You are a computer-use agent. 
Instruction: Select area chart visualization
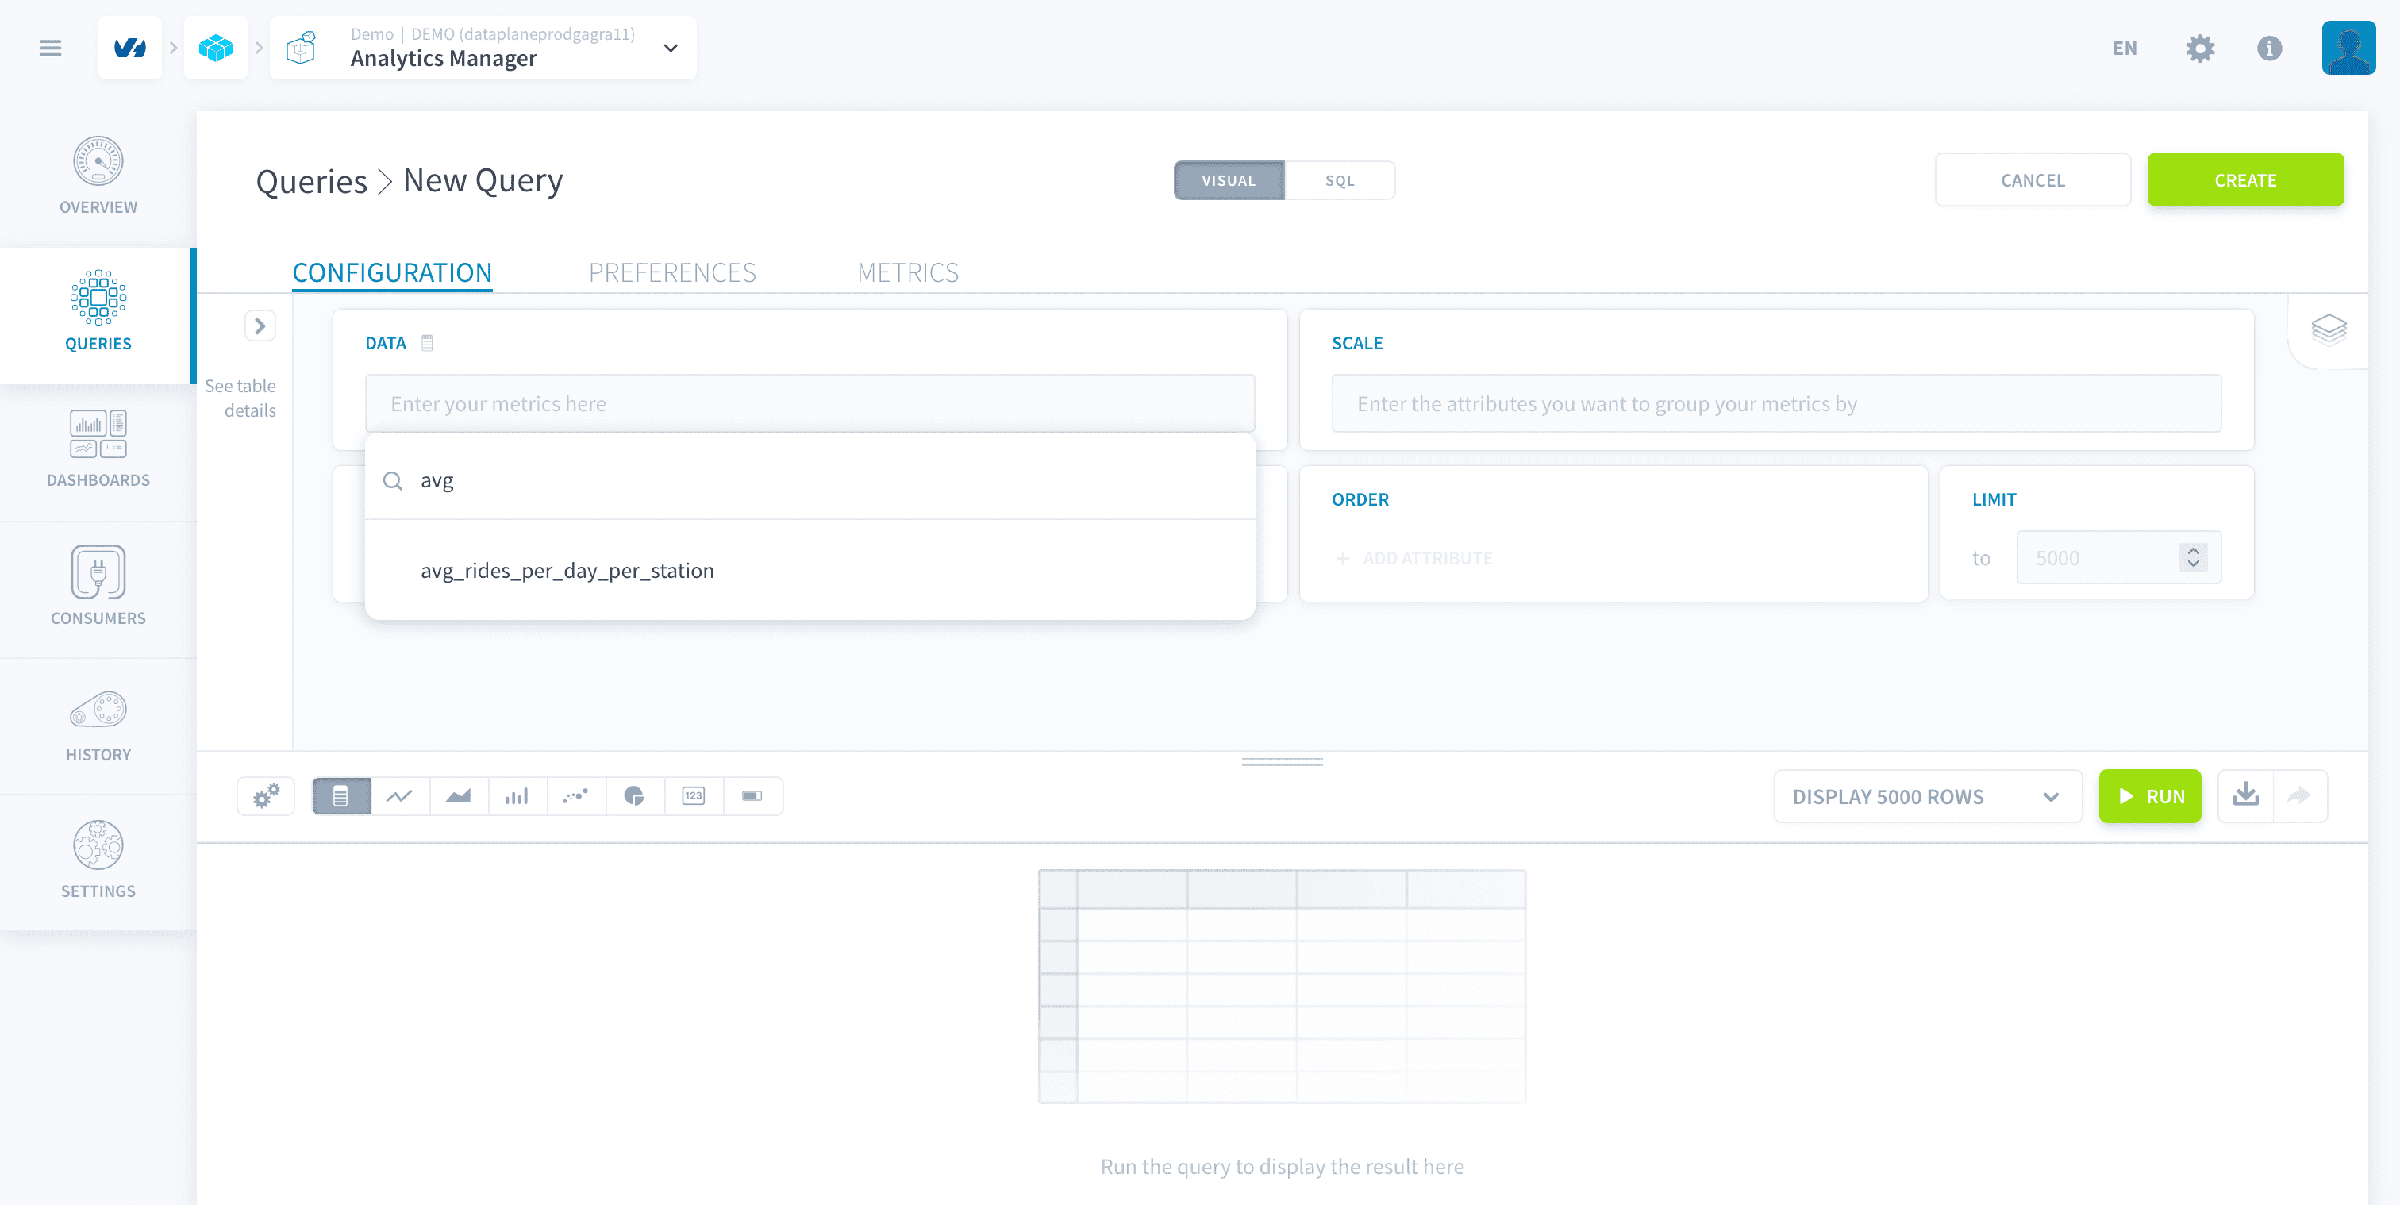[459, 796]
